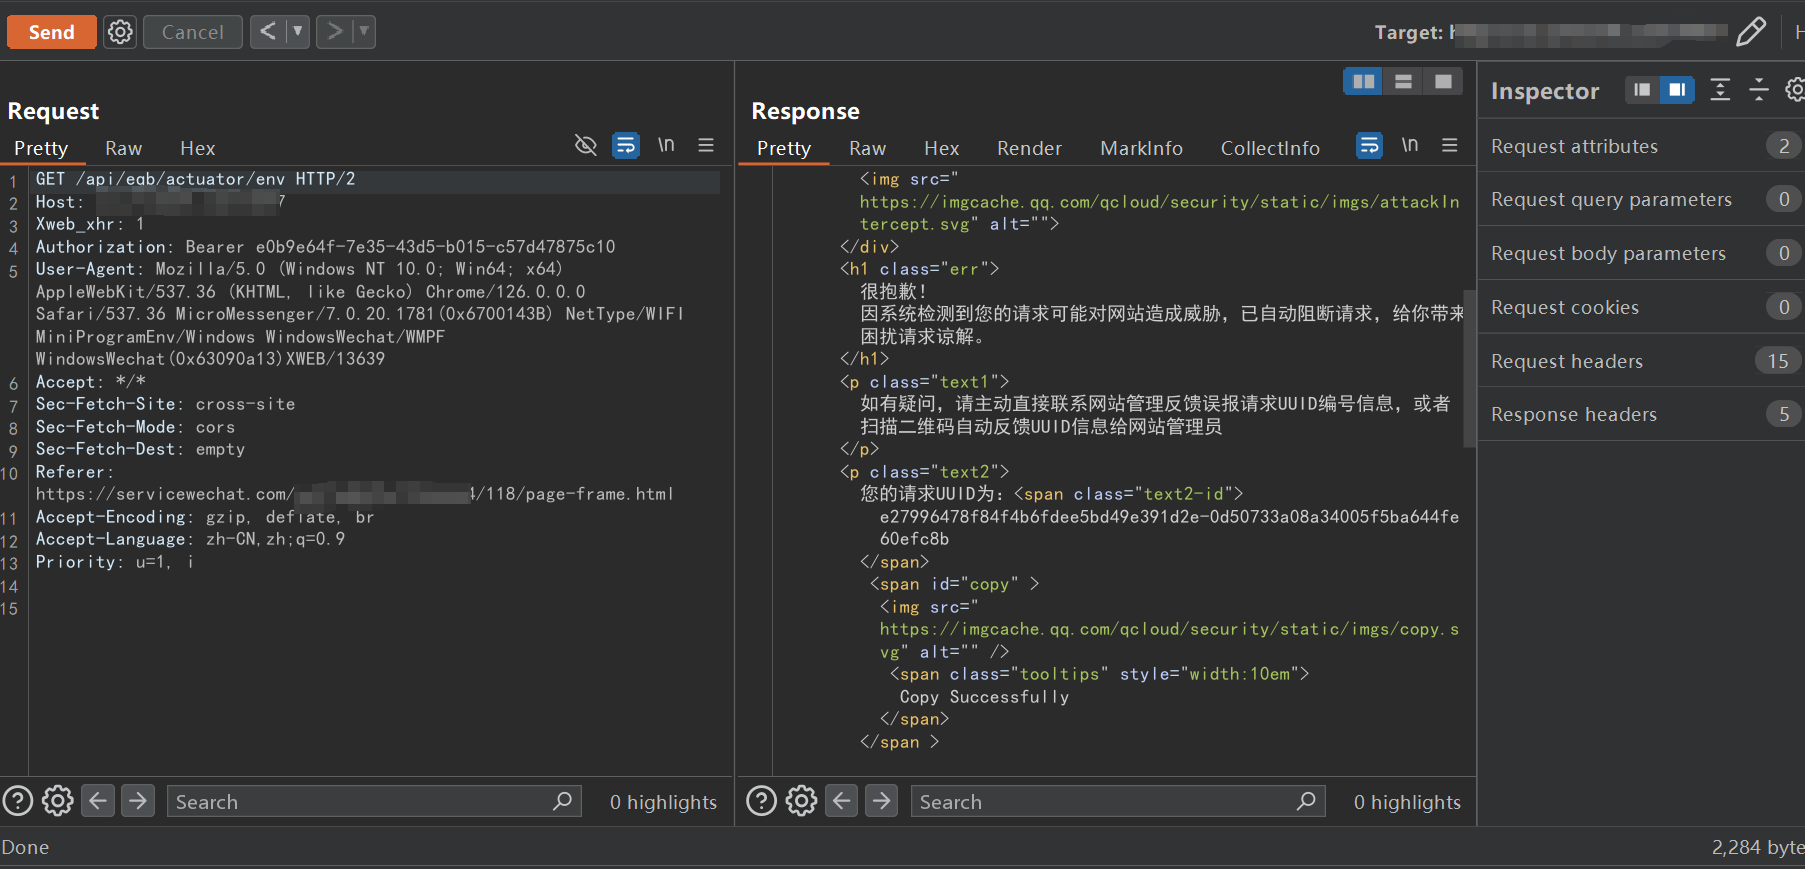Switch to Response Raw tab
Image resolution: width=1805 pixels, height=869 pixels.
pos(868,148)
